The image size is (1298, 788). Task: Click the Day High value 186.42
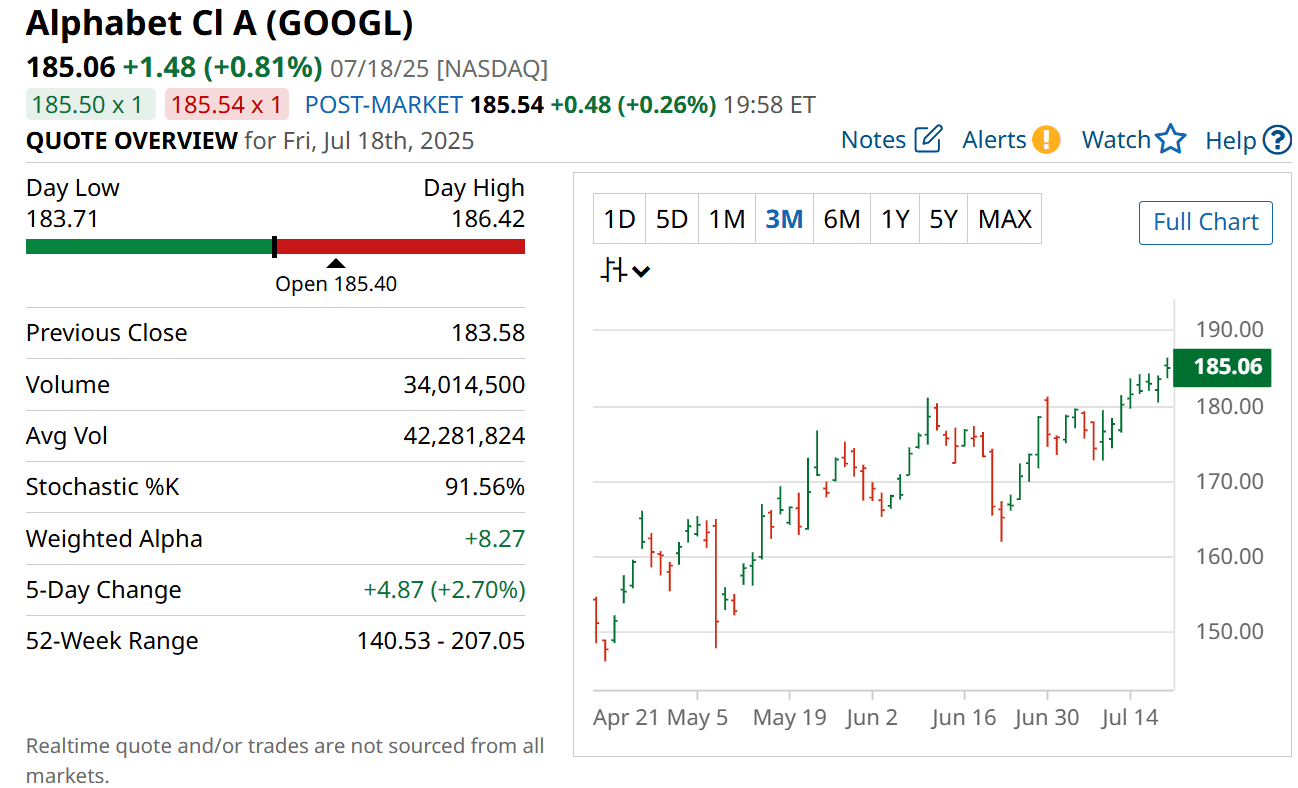coord(488,218)
